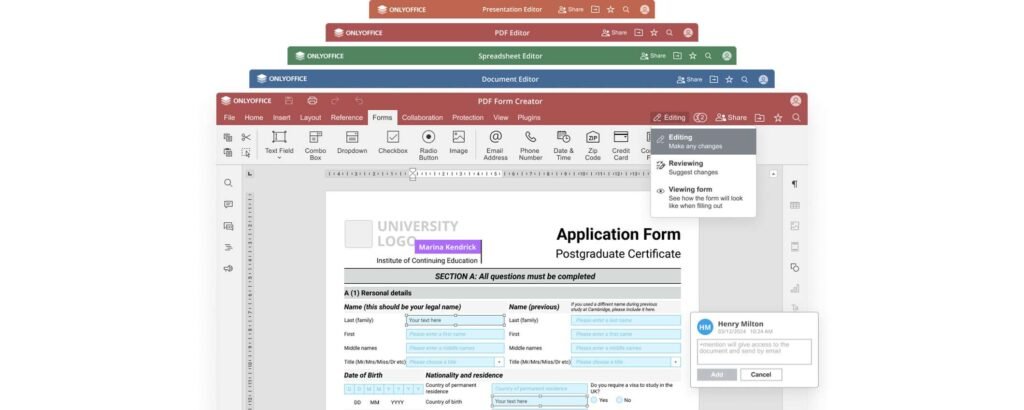Open Comments panel in left sidebar
Viewport: 1024px width, 410px height.
(228, 204)
